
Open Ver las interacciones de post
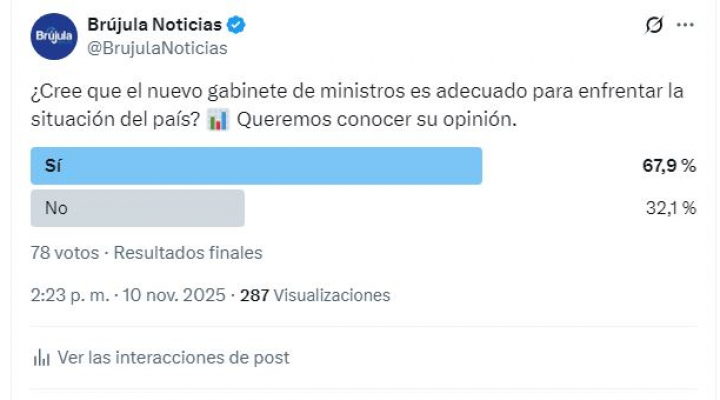(174, 357)
